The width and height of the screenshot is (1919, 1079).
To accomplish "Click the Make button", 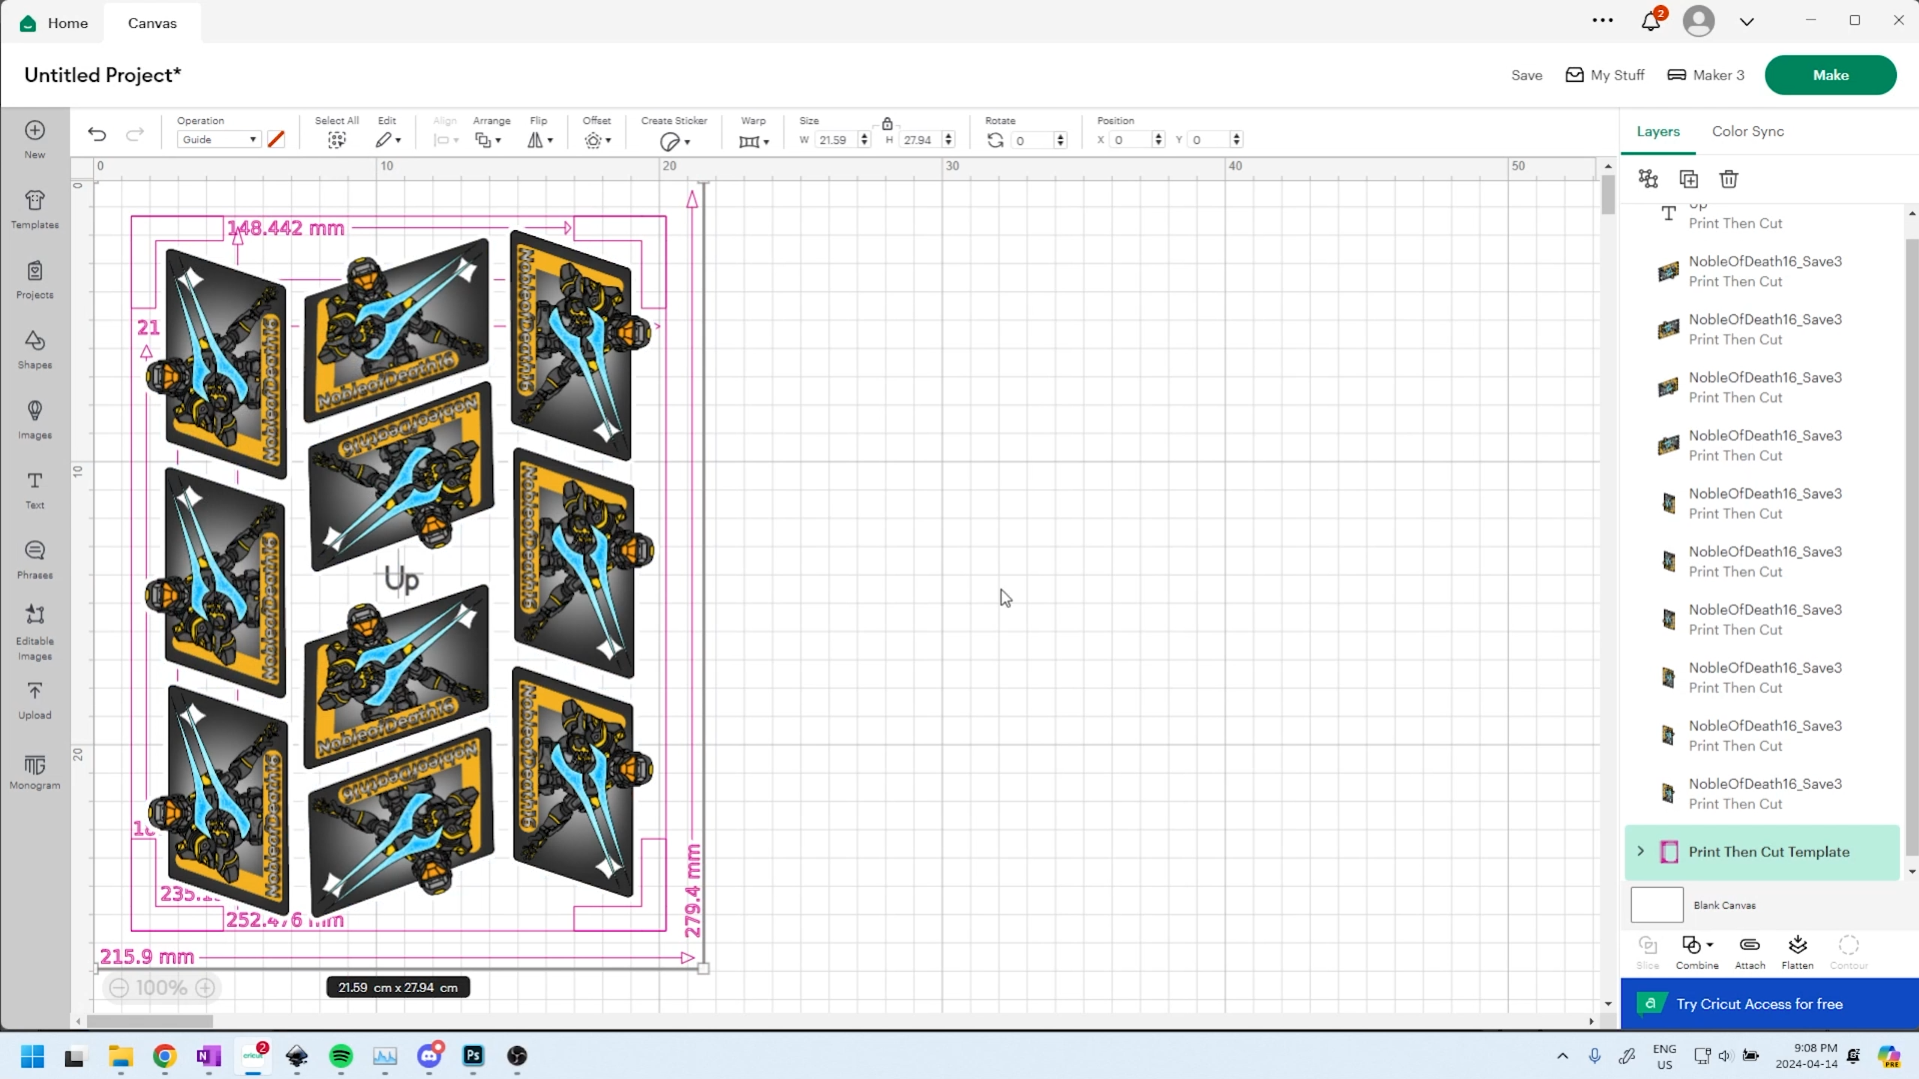I will click(1830, 75).
